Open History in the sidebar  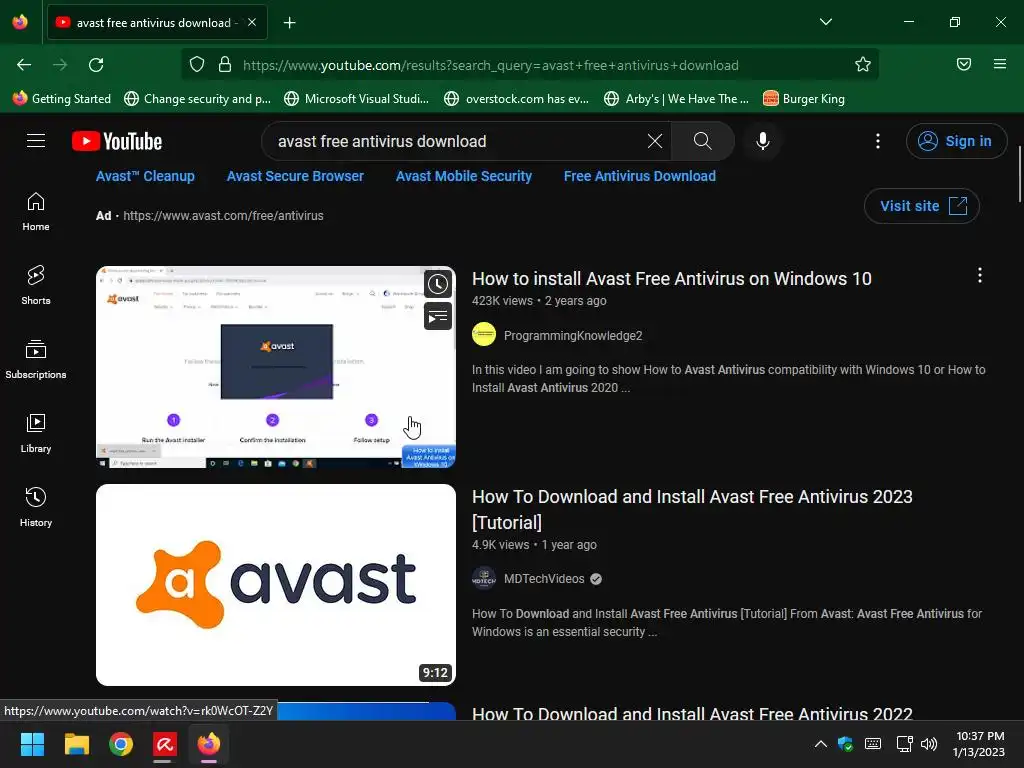tap(36, 507)
